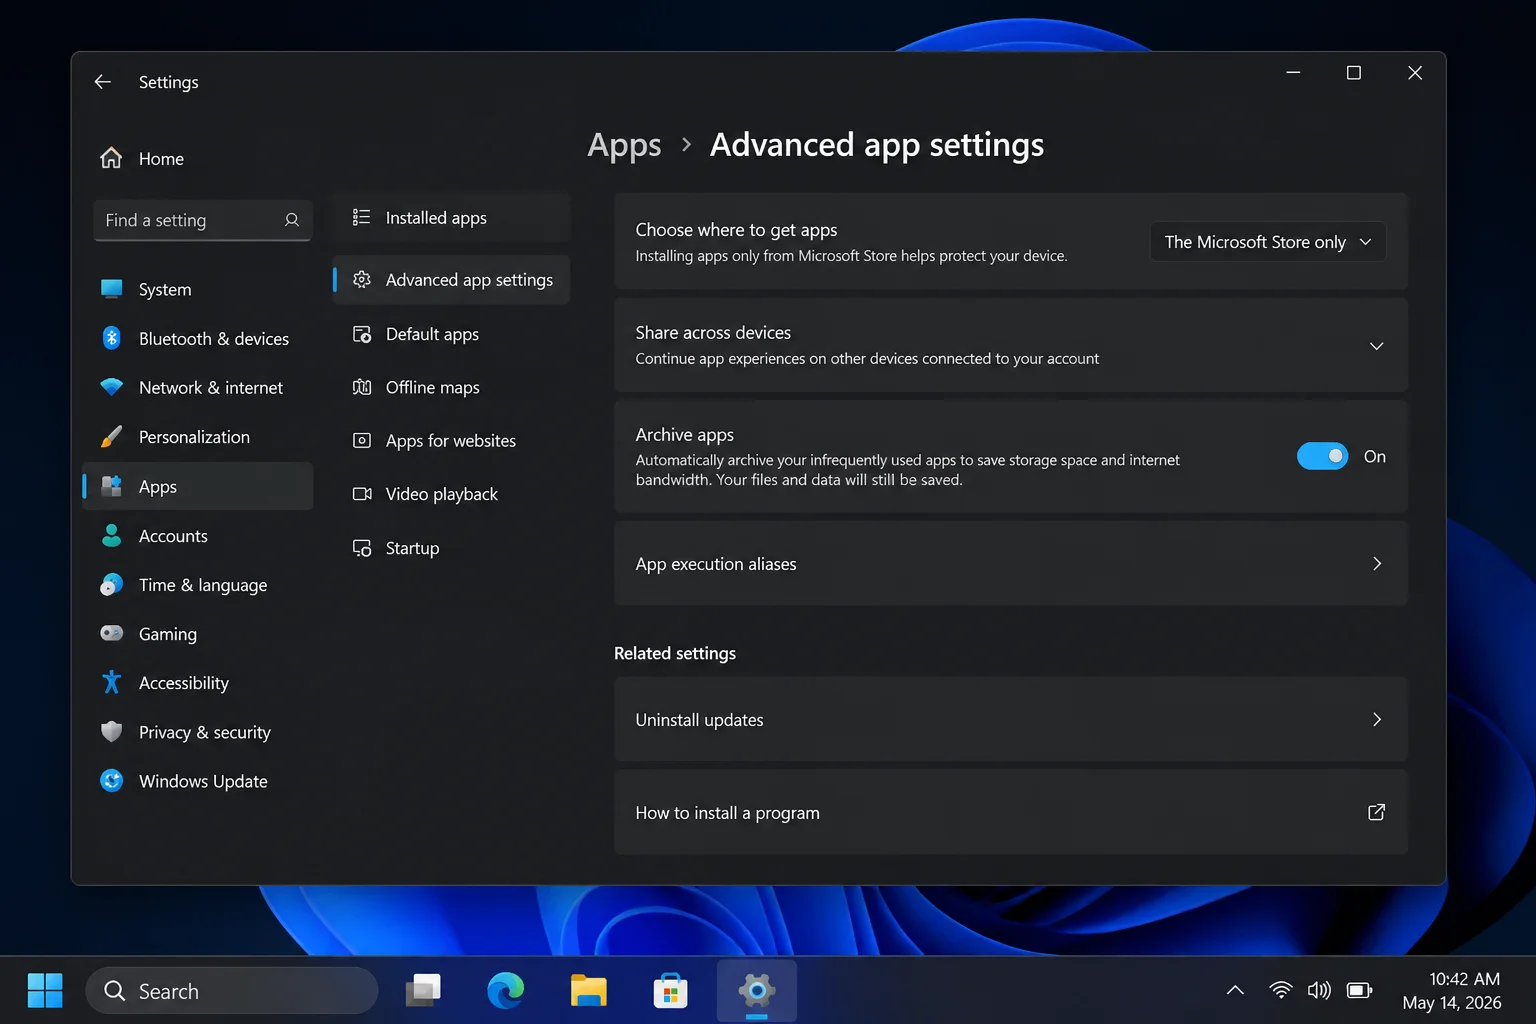This screenshot has height=1024, width=1536.
Task: Go to Offline maps page
Action: click(x=451, y=387)
